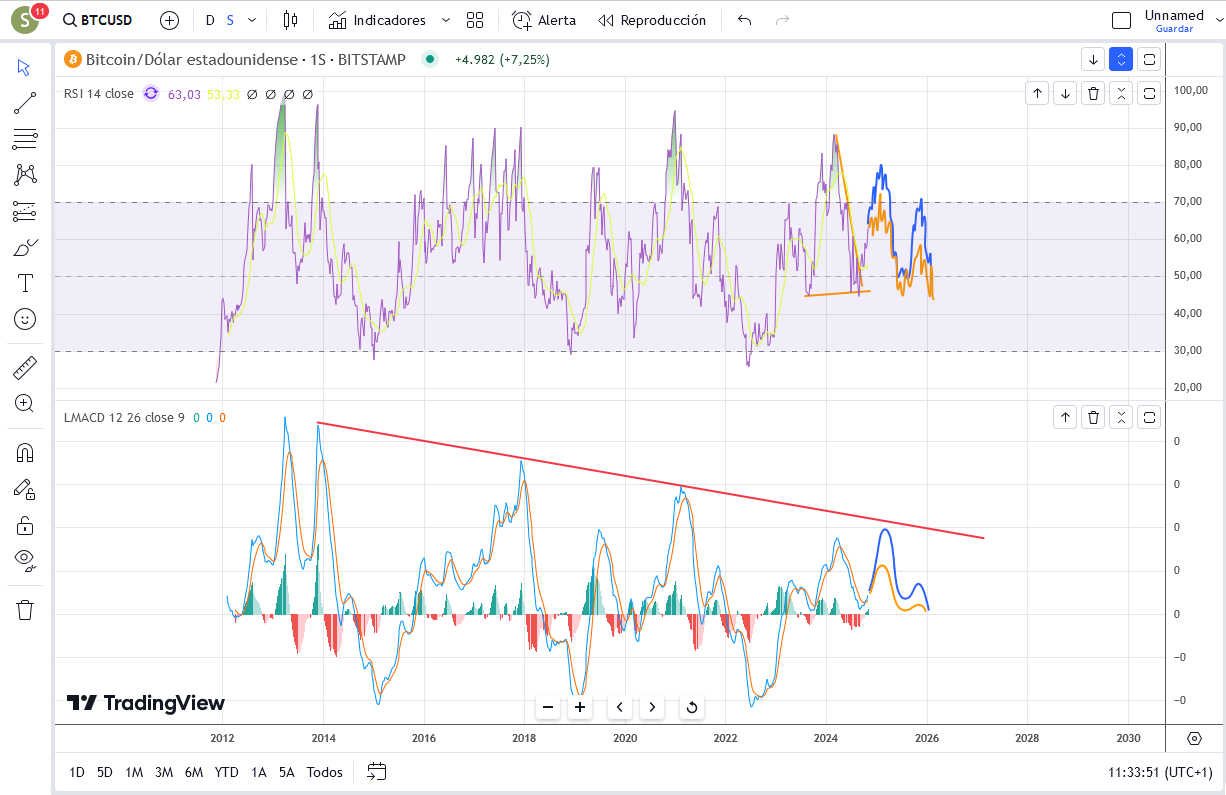This screenshot has height=795, width=1226.
Task: Select the text annotation tool
Action: tap(25, 283)
